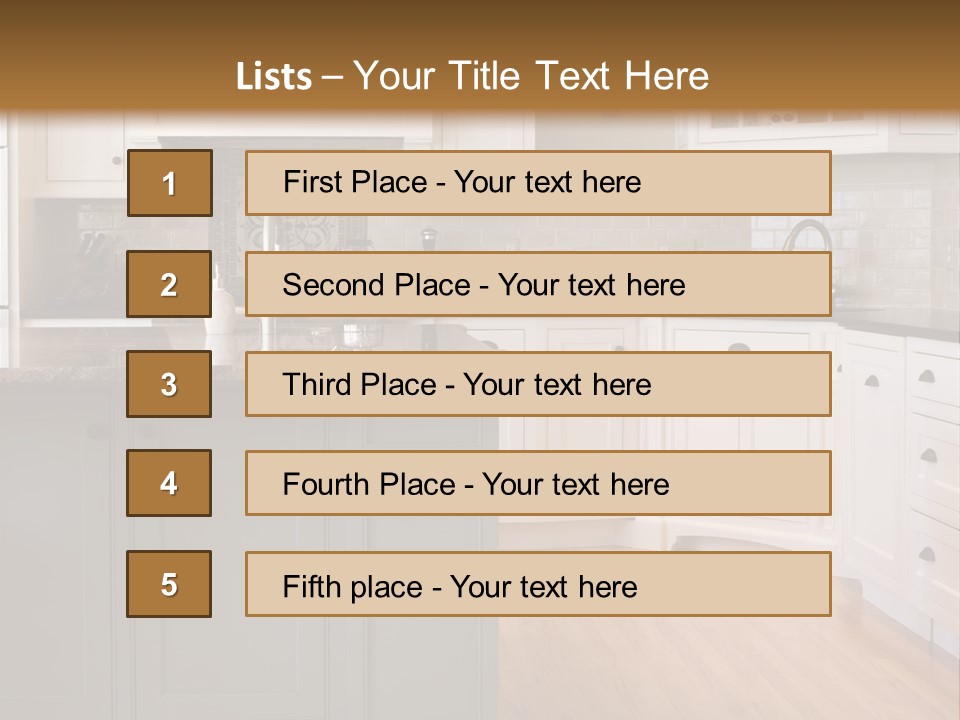Click the bold word Lists in title
The width and height of the screenshot is (960, 720).
[274, 76]
